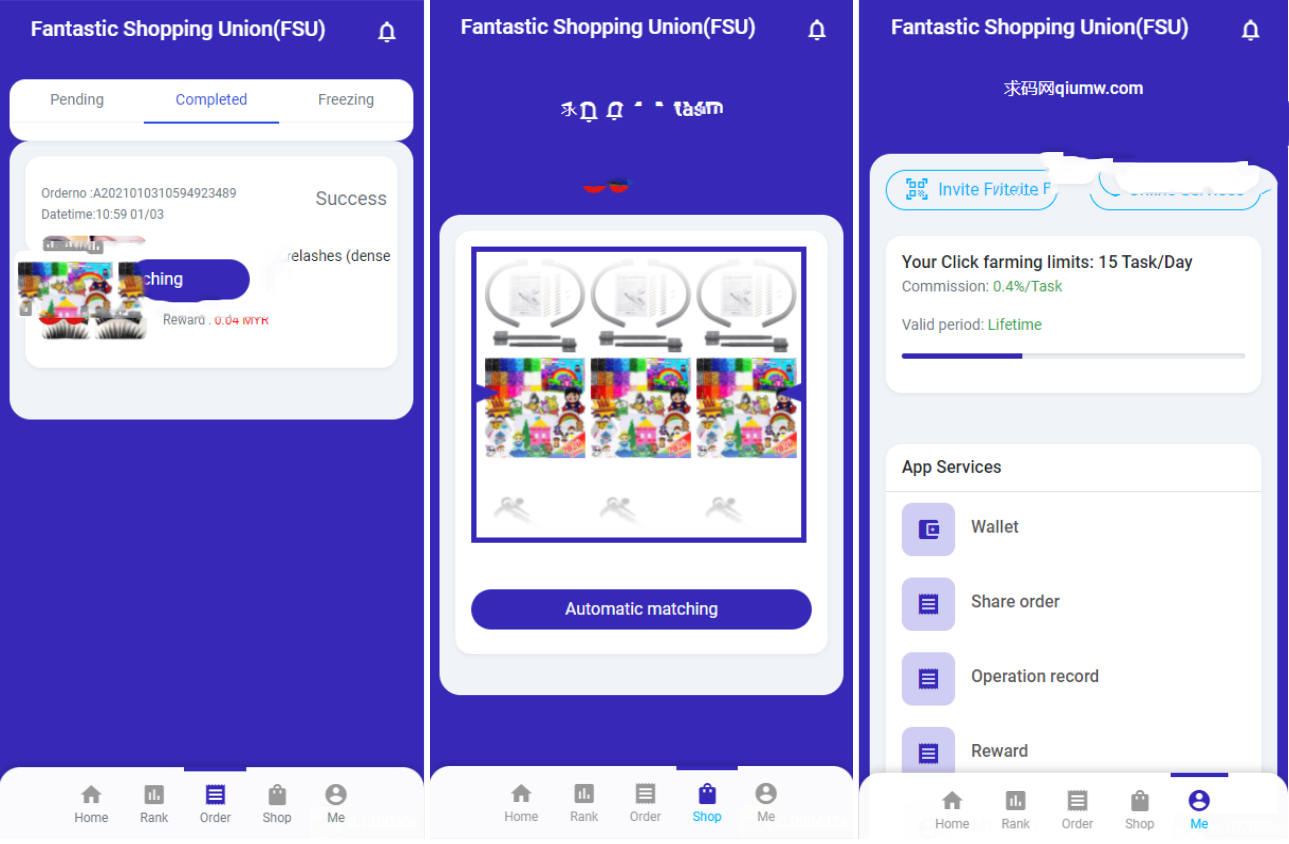The image size is (1289, 844).
Task: Open the Wallet icon under App Services
Action: pos(928,529)
